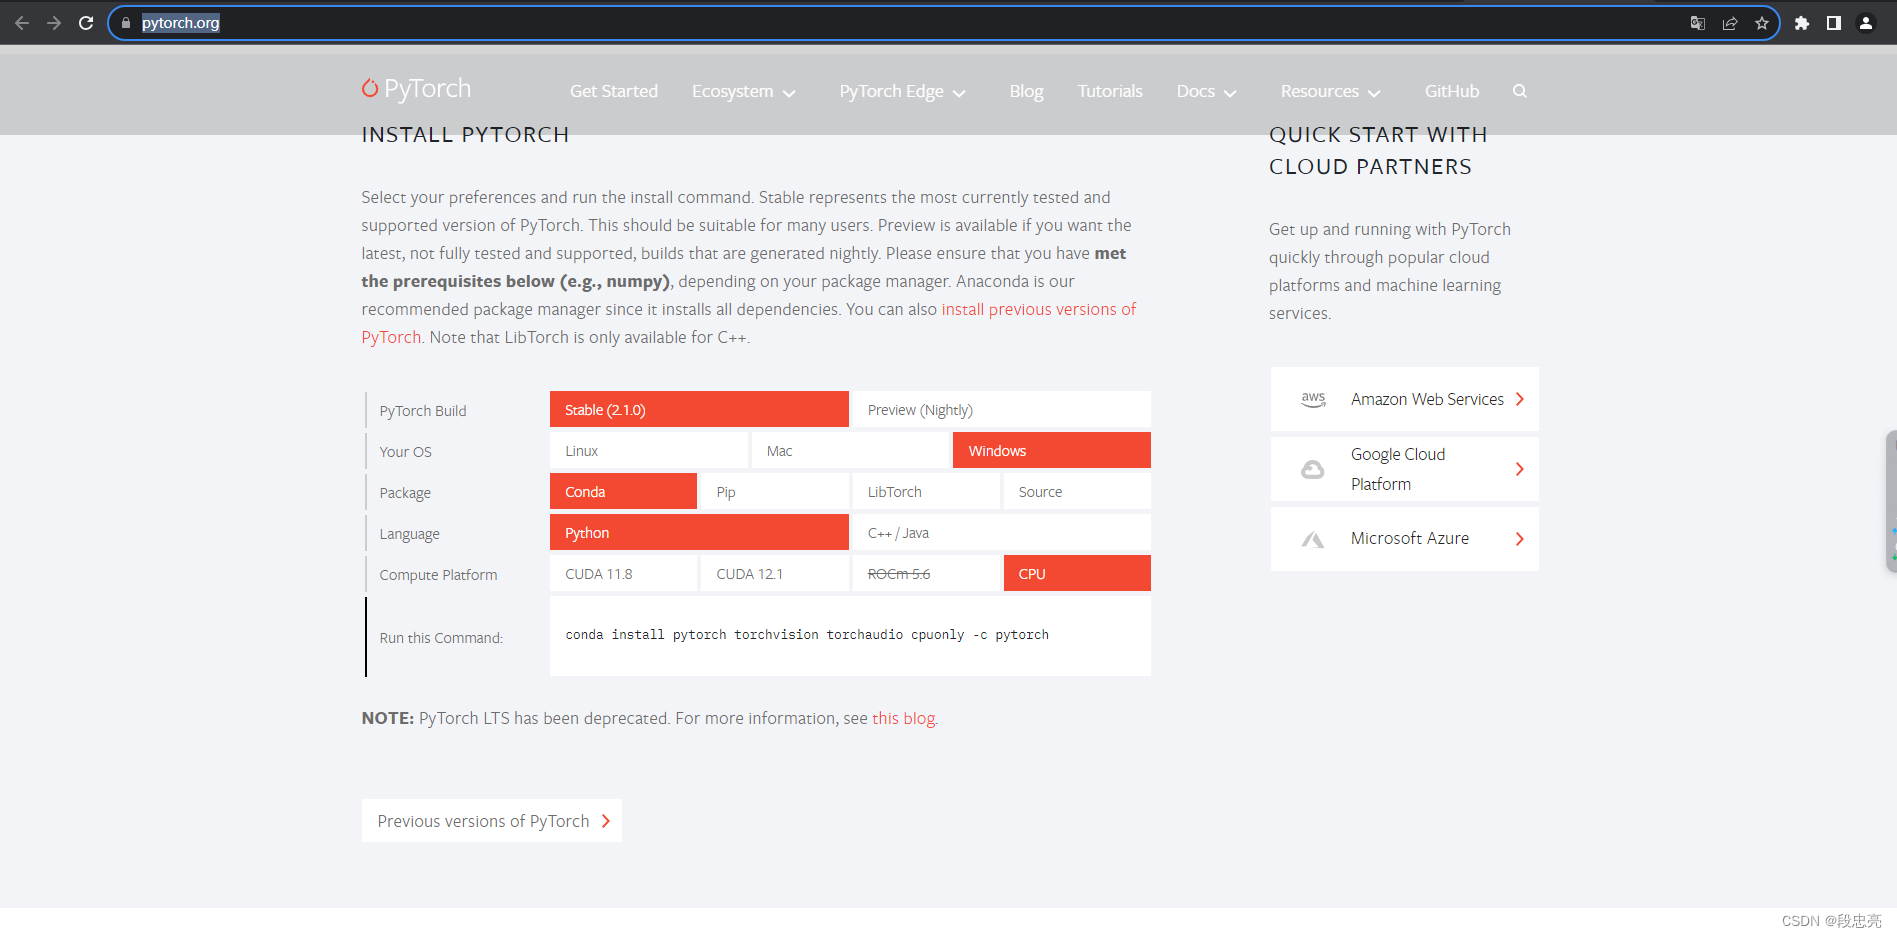Click the AWS logo icon
1897x937 pixels.
tap(1313, 399)
